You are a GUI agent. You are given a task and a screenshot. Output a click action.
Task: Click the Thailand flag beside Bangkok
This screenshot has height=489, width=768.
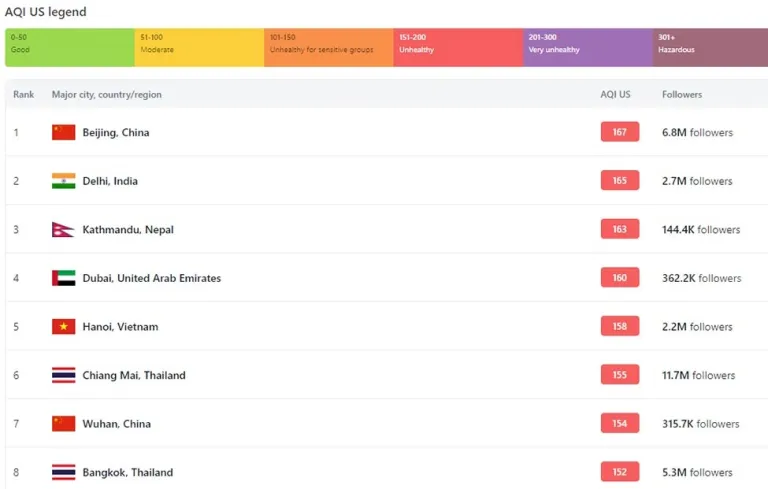tap(63, 472)
